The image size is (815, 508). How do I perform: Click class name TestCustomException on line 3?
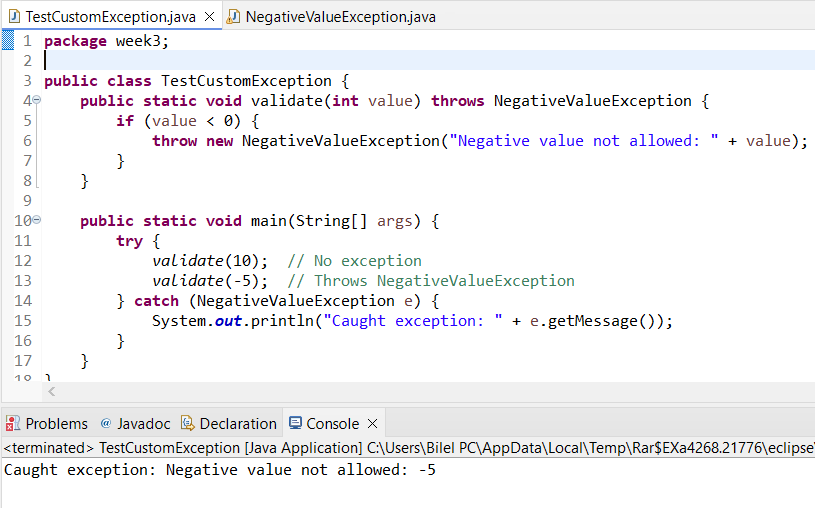pos(246,81)
